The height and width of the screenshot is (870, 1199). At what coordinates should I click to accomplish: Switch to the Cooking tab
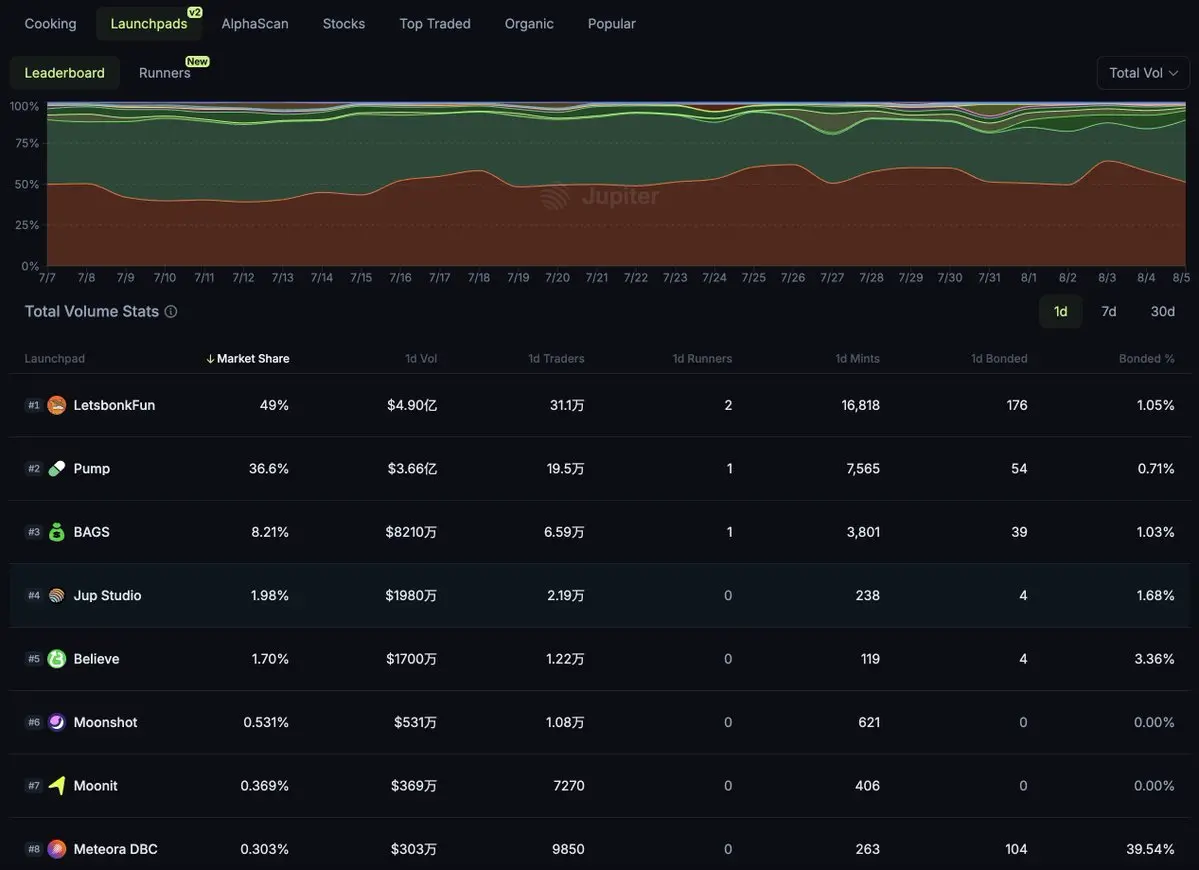click(x=50, y=24)
